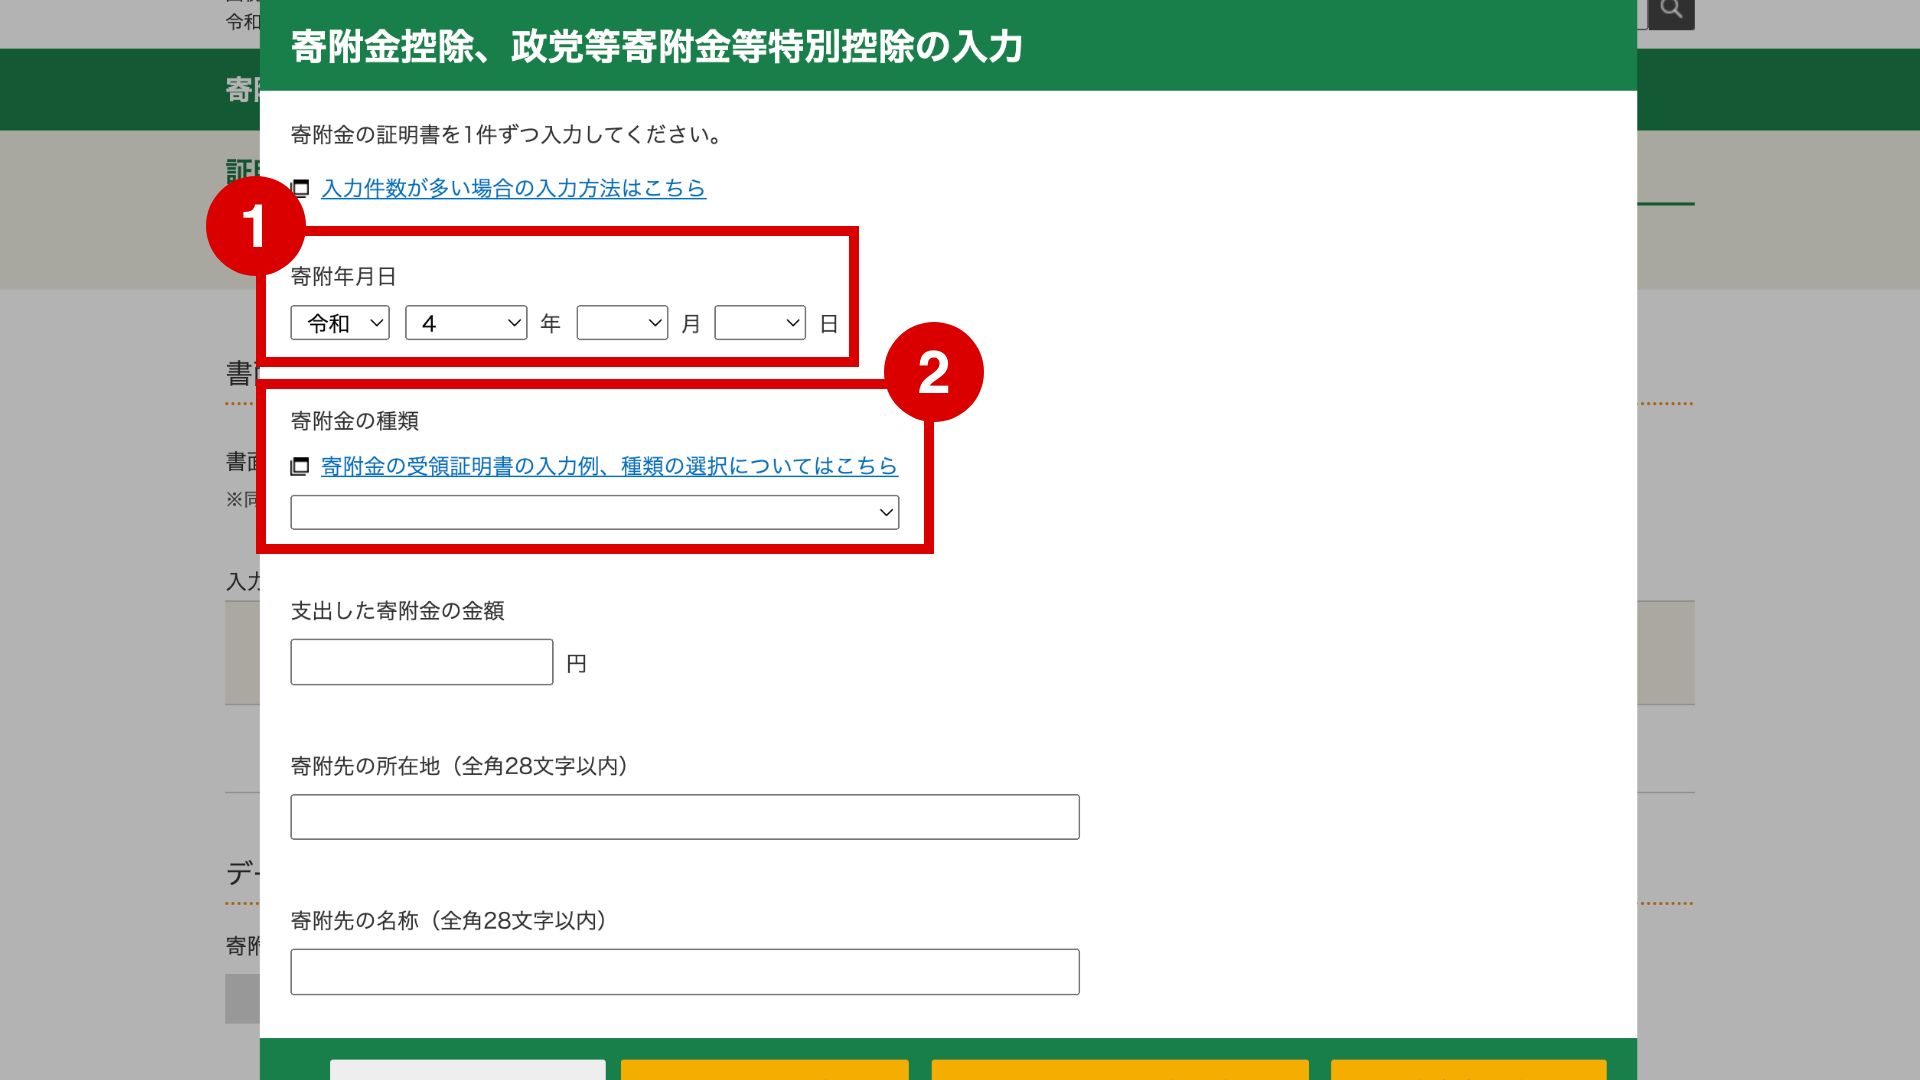Click the 支出した寄附金の金額 input field

click(x=421, y=662)
